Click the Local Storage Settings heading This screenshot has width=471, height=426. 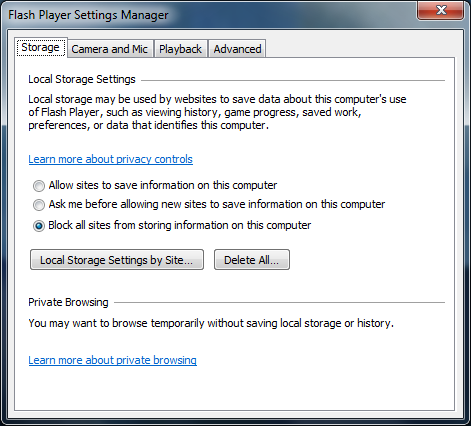pyautogui.click(x=82, y=79)
